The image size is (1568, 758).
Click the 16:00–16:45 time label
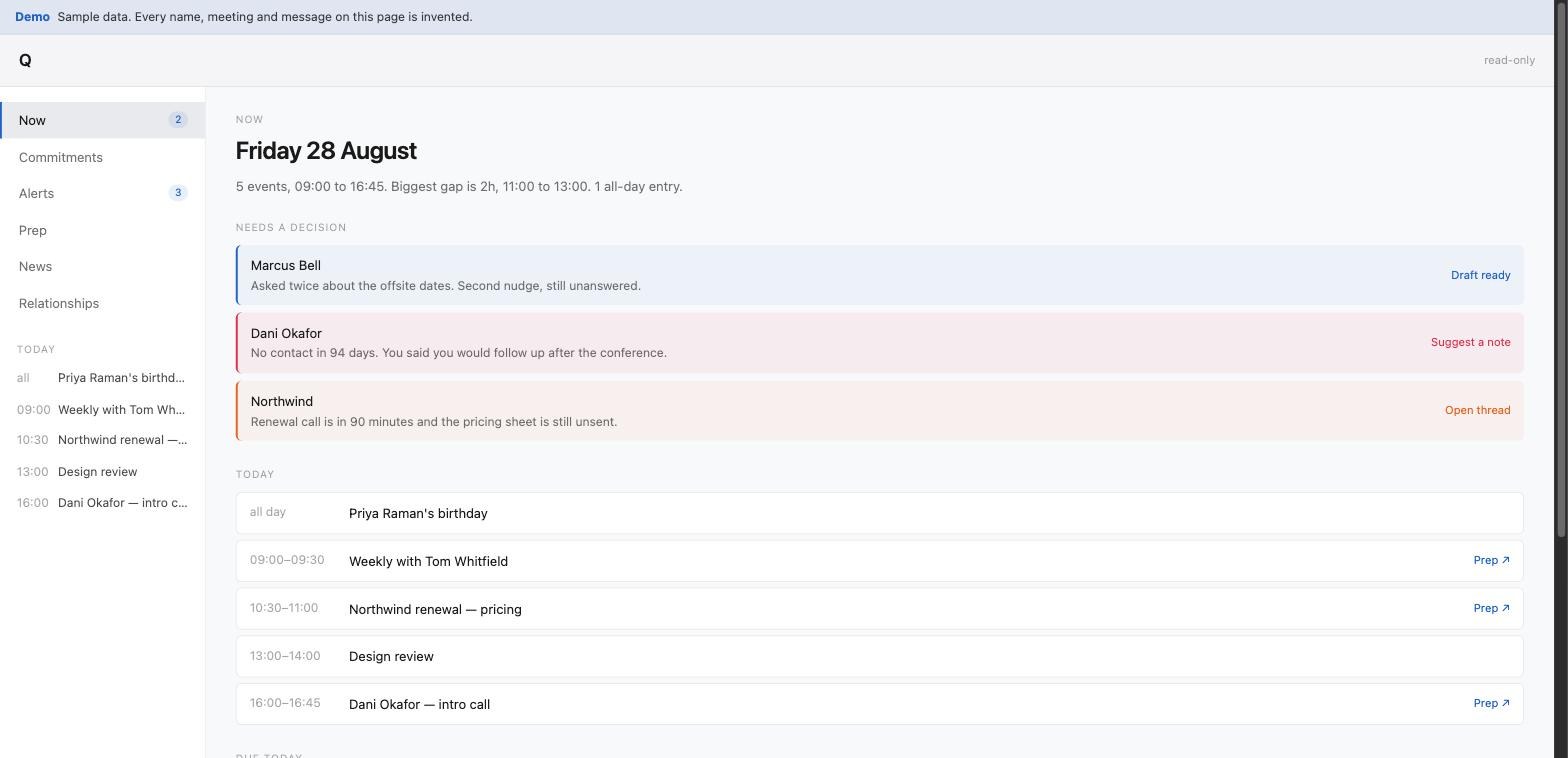coord(285,703)
